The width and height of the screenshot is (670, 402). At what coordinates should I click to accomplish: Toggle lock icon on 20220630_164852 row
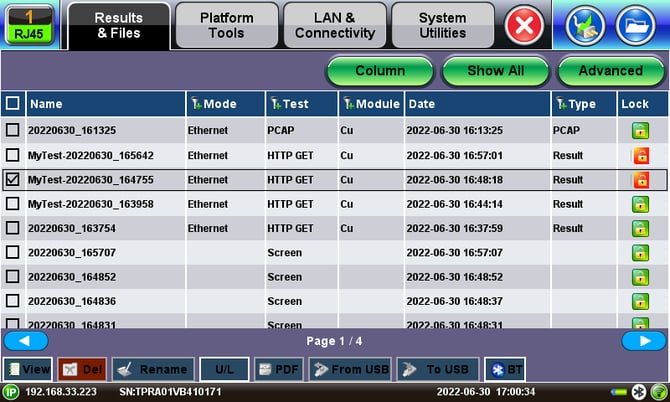click(x=640, y=277)
